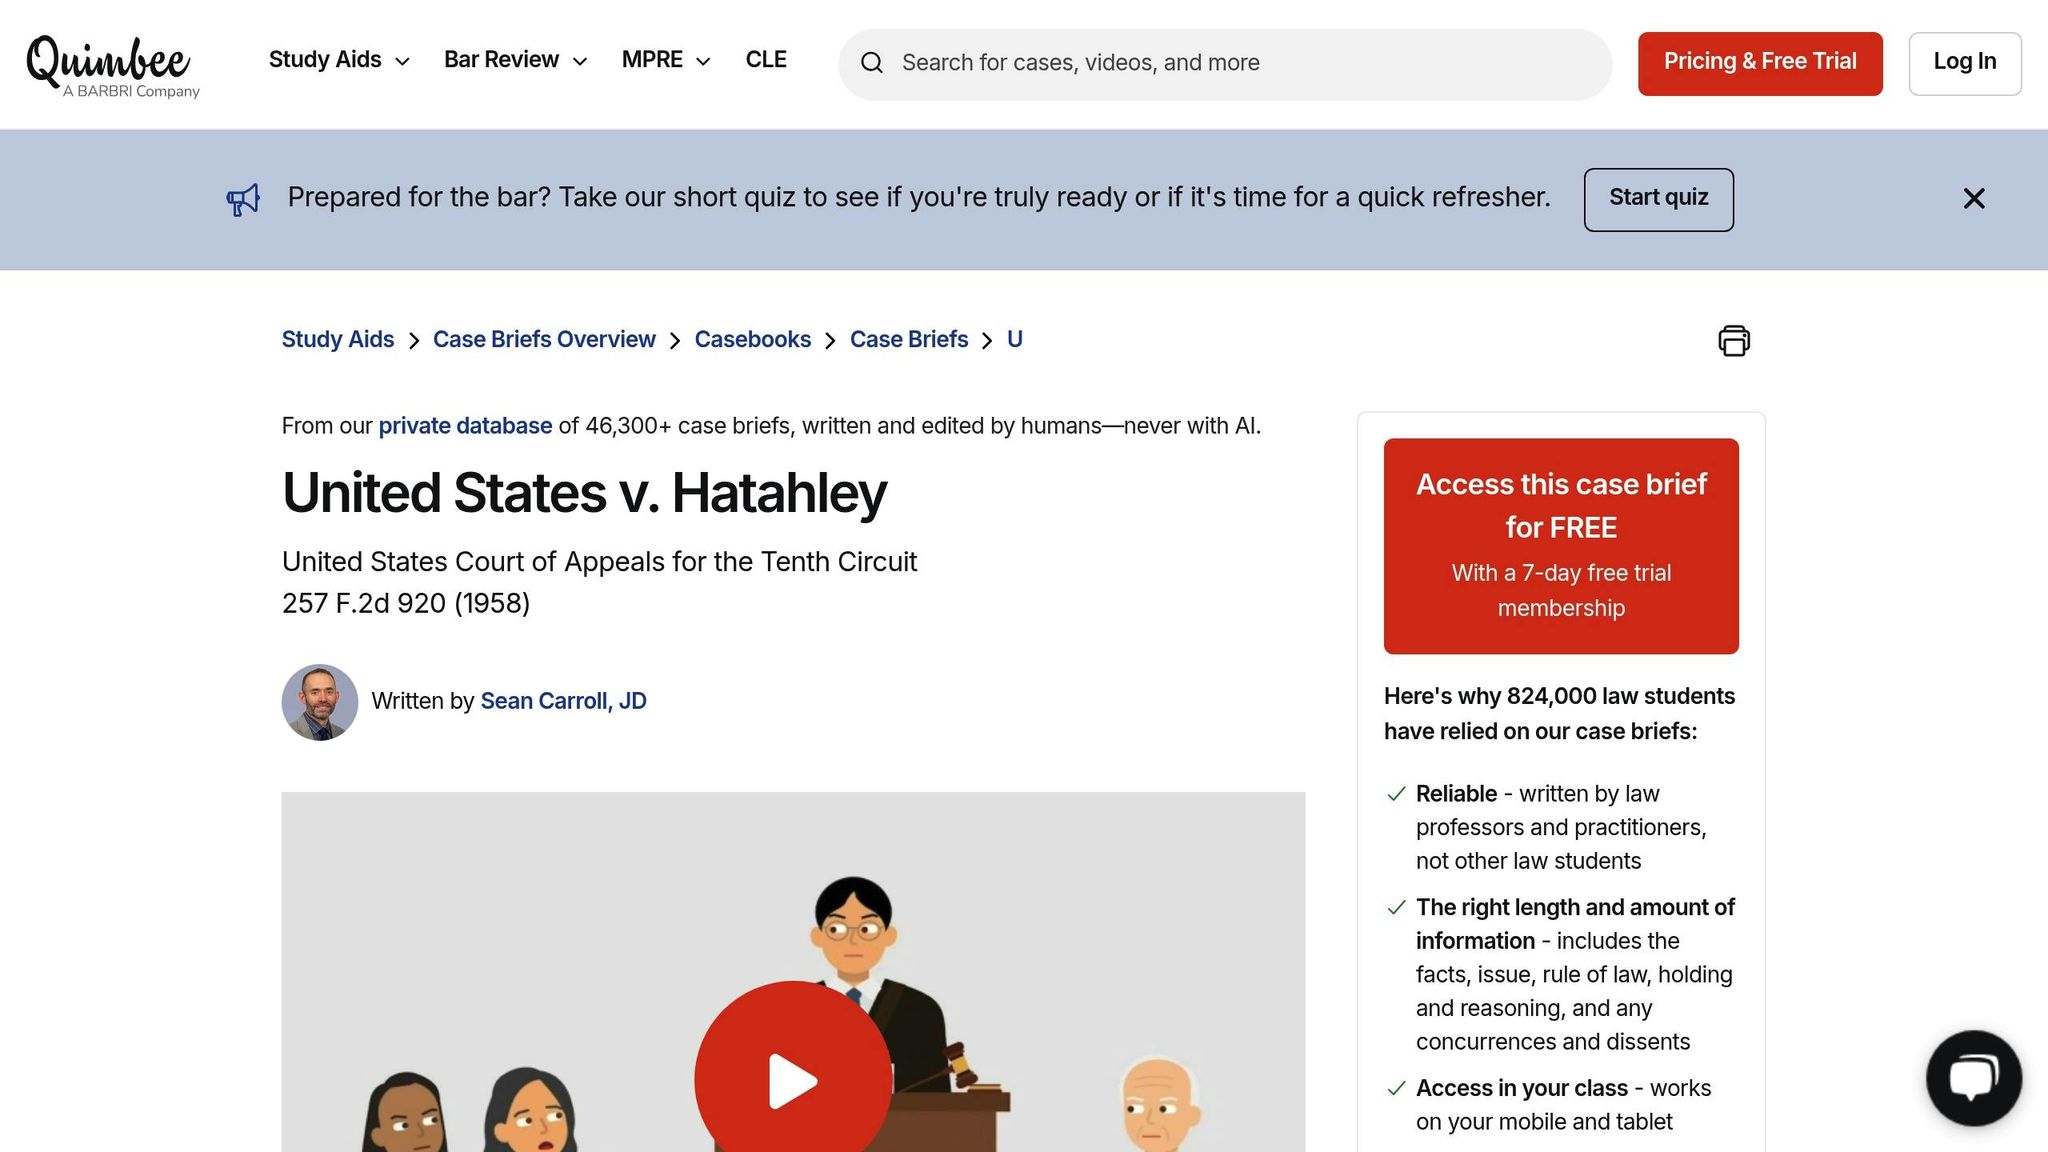Screen dimensions: 2048x1152
Task: Open Sean Carroll, JD author link
Action: (x=563, y=702)
